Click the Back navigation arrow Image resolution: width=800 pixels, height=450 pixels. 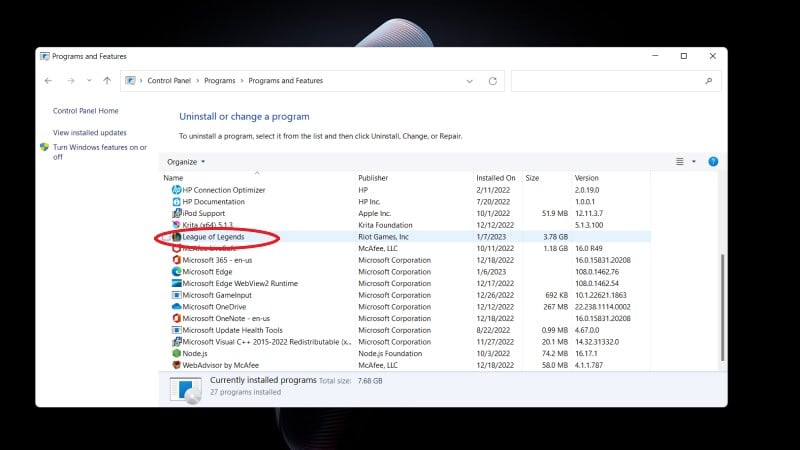(48, 81)
